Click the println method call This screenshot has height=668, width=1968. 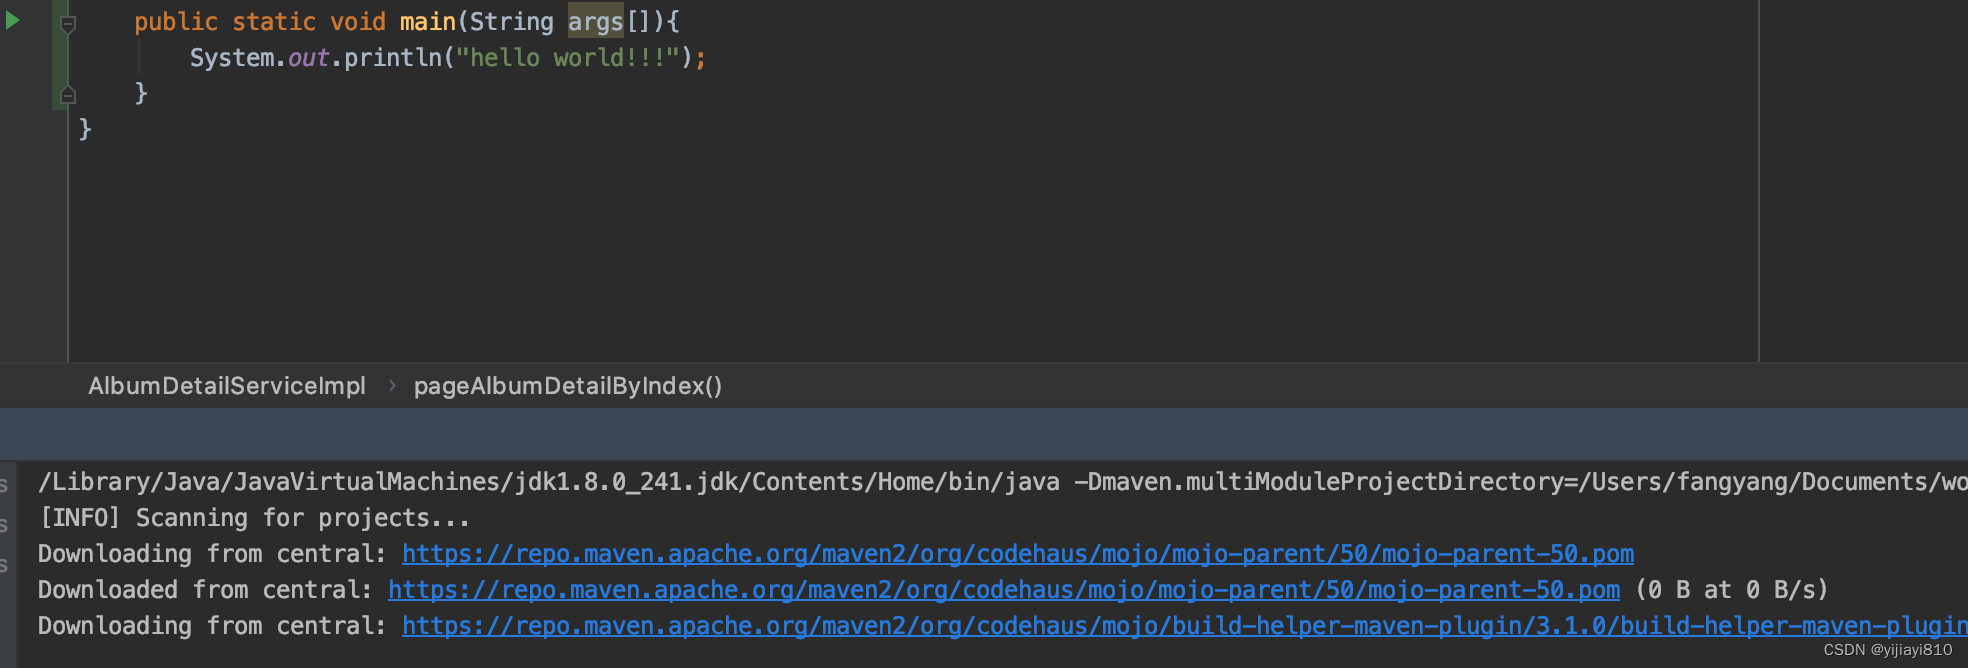[x=393, y=58]
